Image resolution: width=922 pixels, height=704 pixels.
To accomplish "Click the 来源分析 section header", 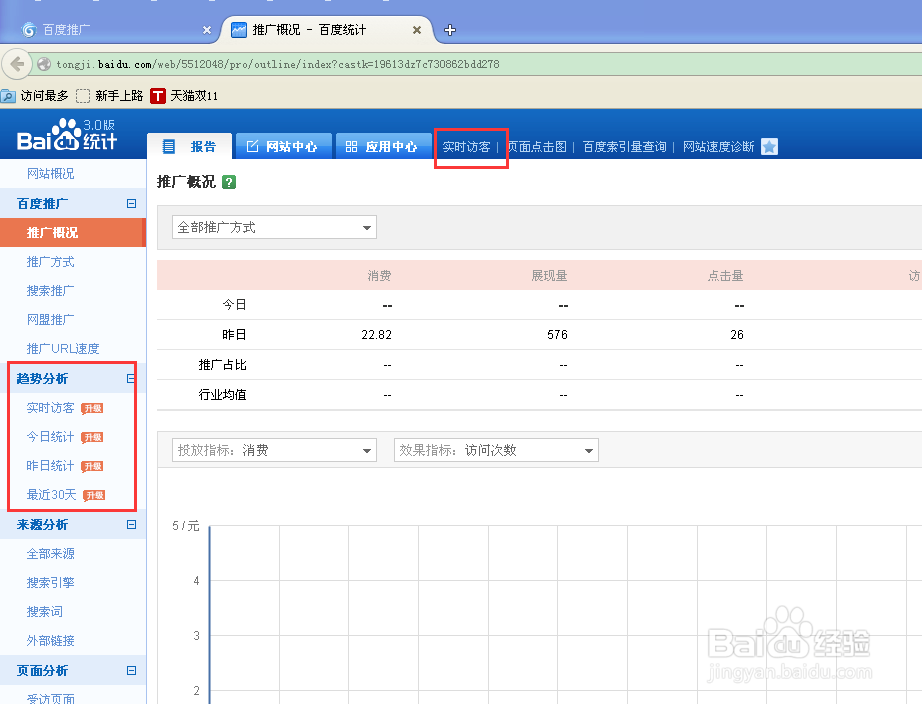I will tap(42, 525).
